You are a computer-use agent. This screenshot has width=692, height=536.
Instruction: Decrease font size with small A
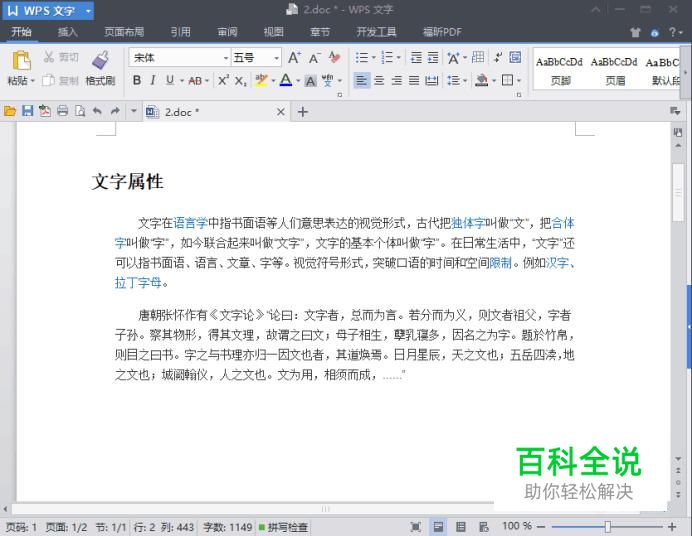point(314,58)
